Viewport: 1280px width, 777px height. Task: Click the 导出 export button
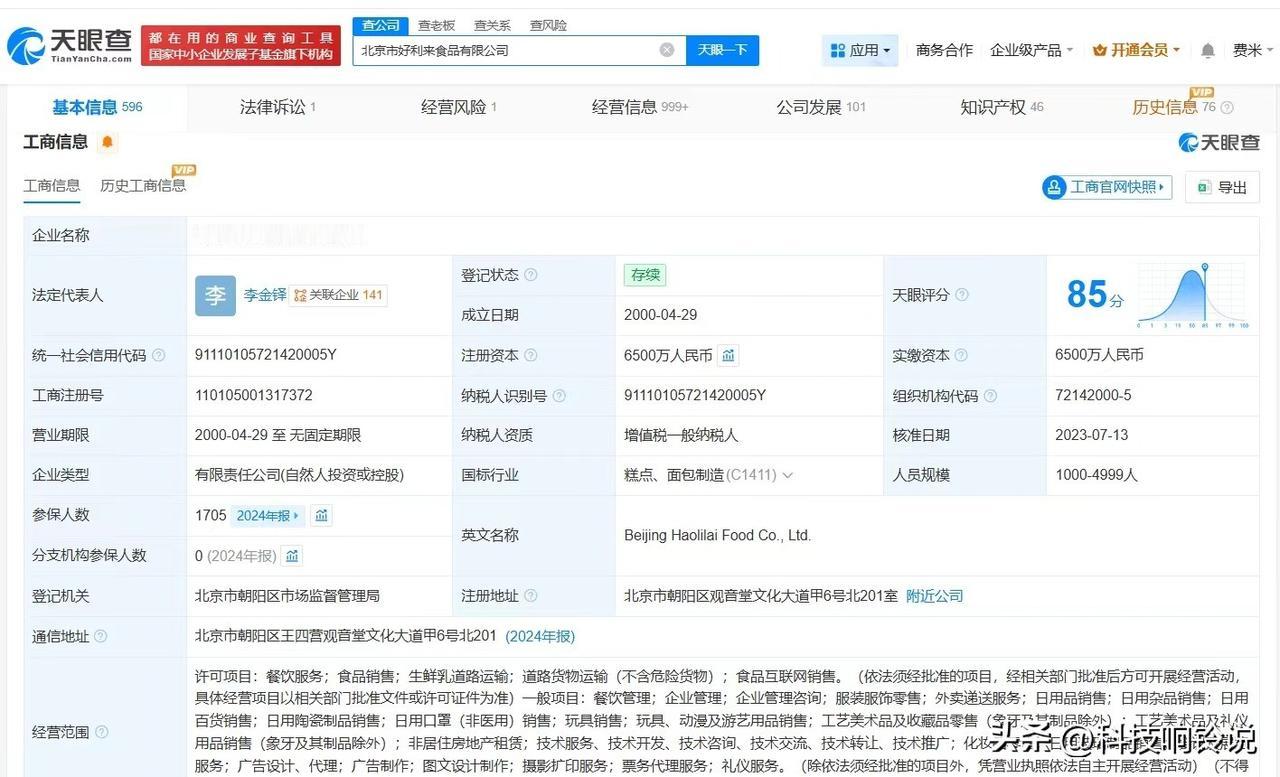pyautogui.click(x=1222, y=187)
